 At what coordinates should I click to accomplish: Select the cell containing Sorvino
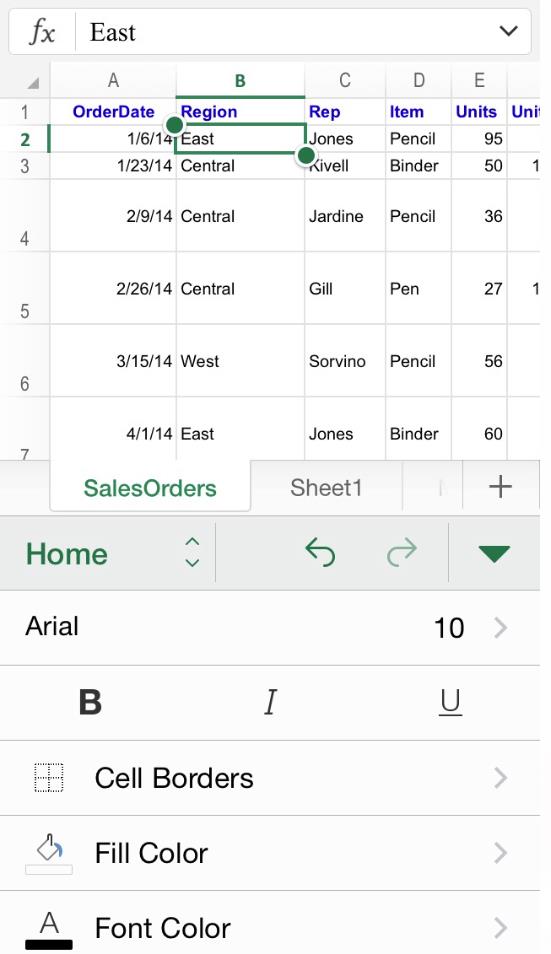click(345, 361)
